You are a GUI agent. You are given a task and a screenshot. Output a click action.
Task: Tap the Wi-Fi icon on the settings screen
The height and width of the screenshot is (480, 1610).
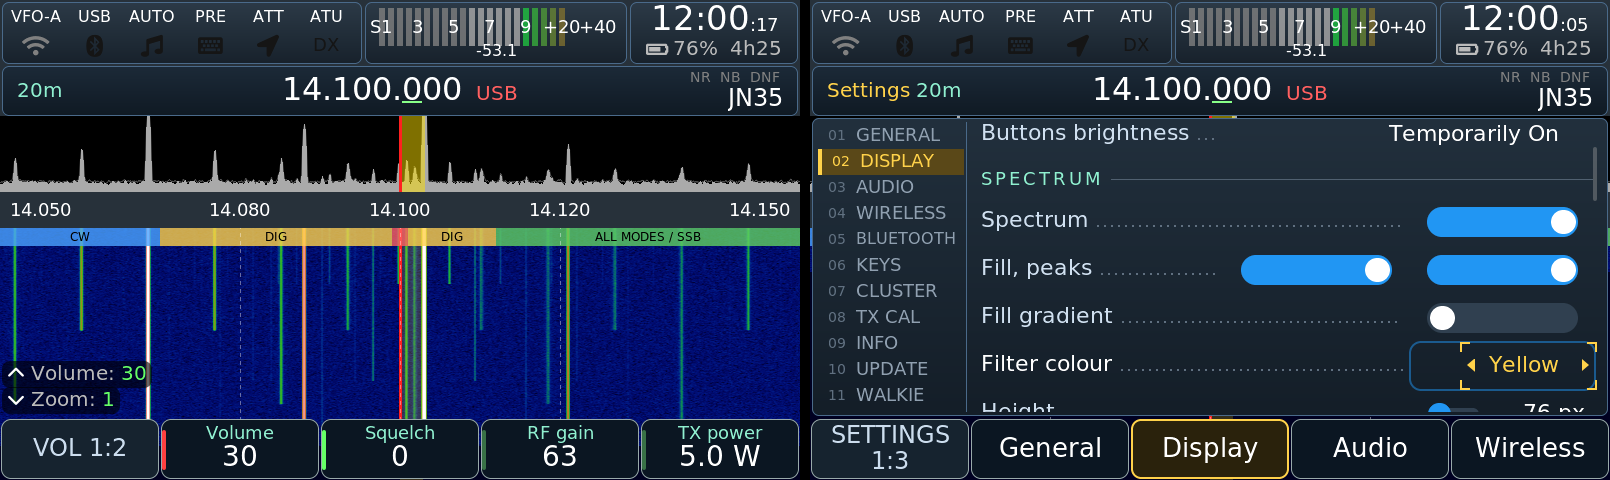846,45
